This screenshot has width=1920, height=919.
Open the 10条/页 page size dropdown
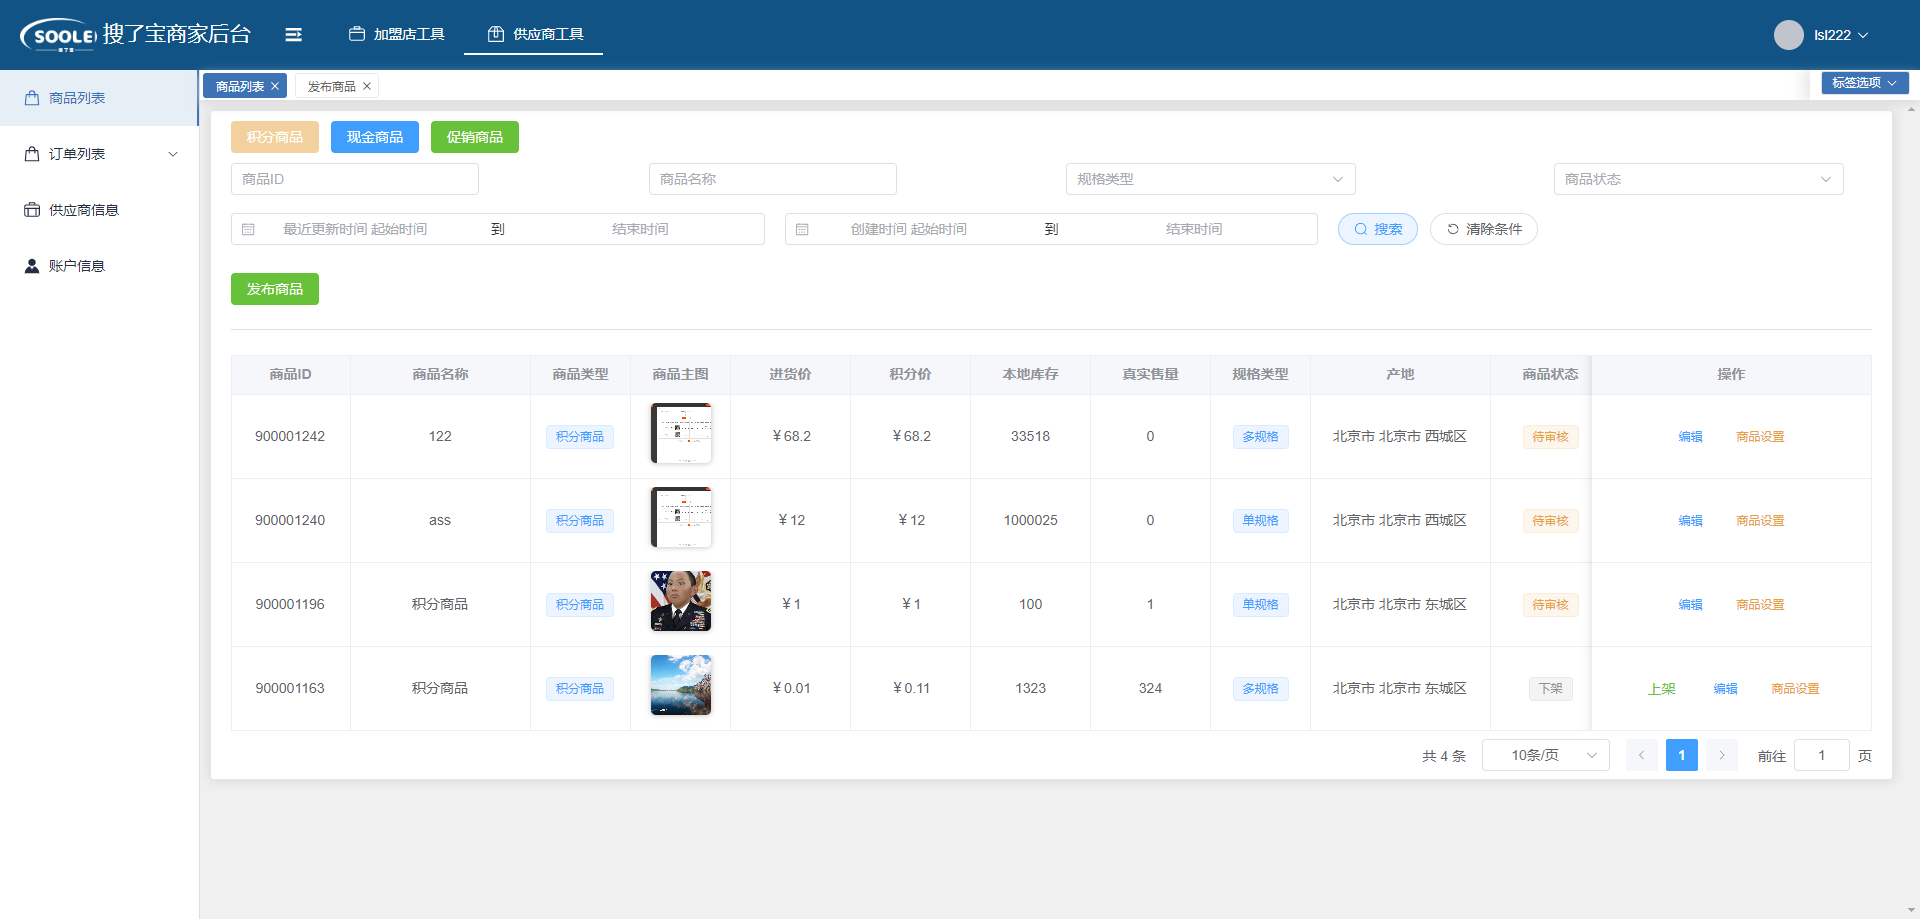1545,755
